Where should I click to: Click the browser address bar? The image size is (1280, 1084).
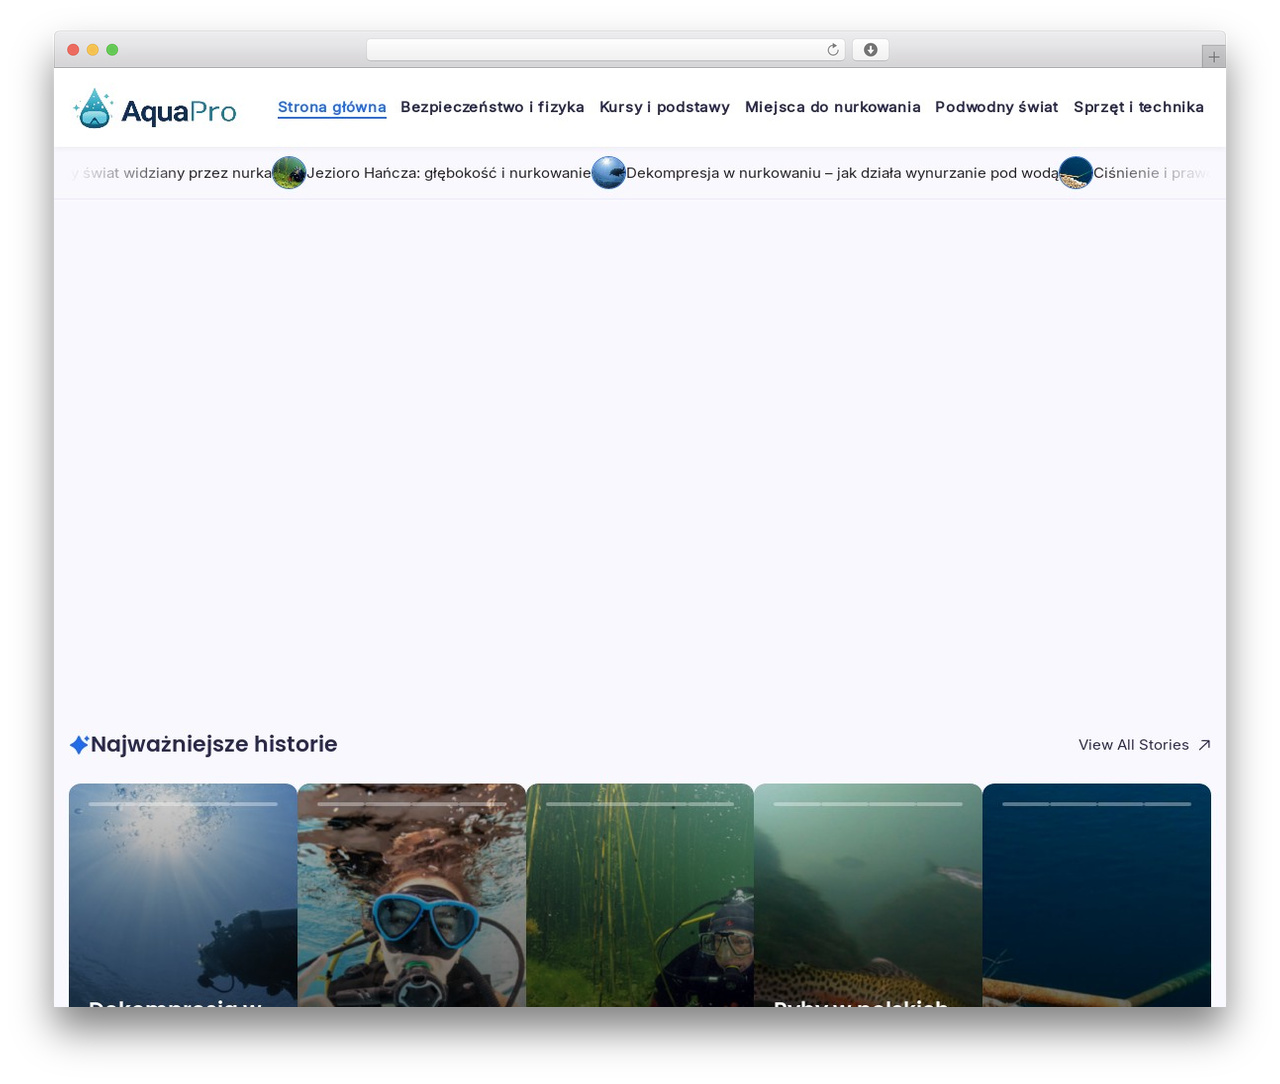point(605,50)
